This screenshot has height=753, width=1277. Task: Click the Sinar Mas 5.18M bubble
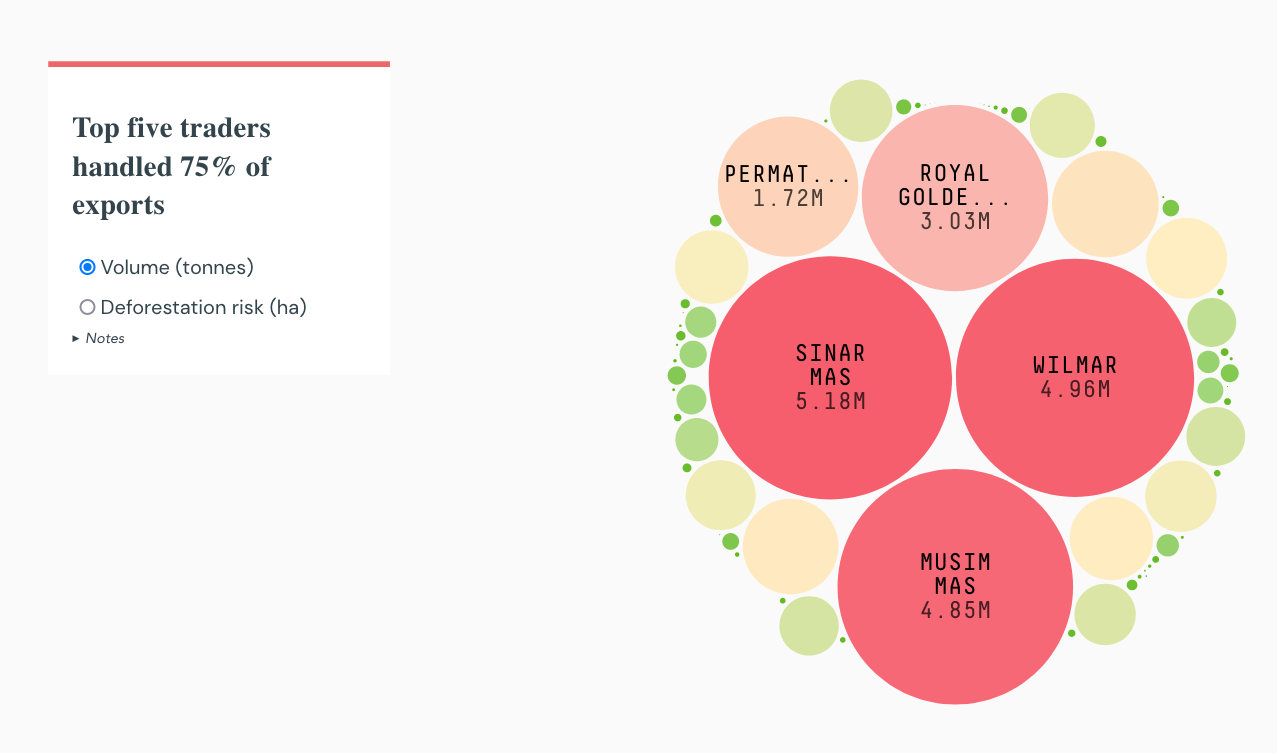point(830,378)
